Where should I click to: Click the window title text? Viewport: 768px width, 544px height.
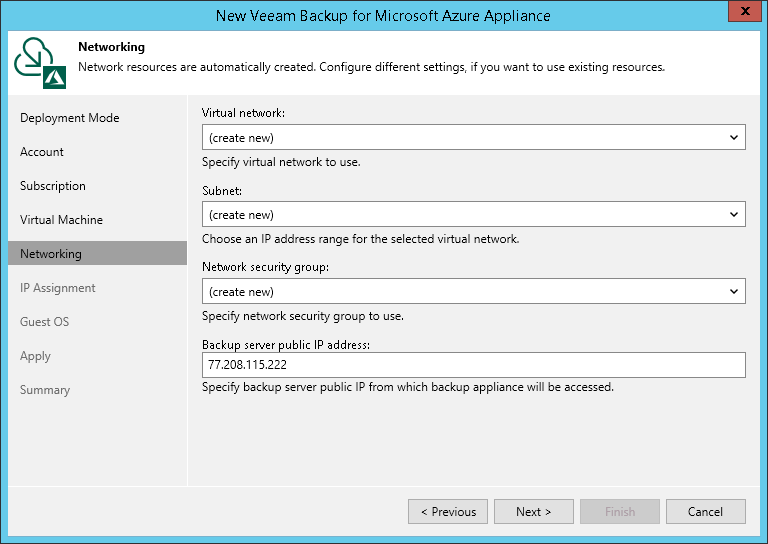(383, 16)
